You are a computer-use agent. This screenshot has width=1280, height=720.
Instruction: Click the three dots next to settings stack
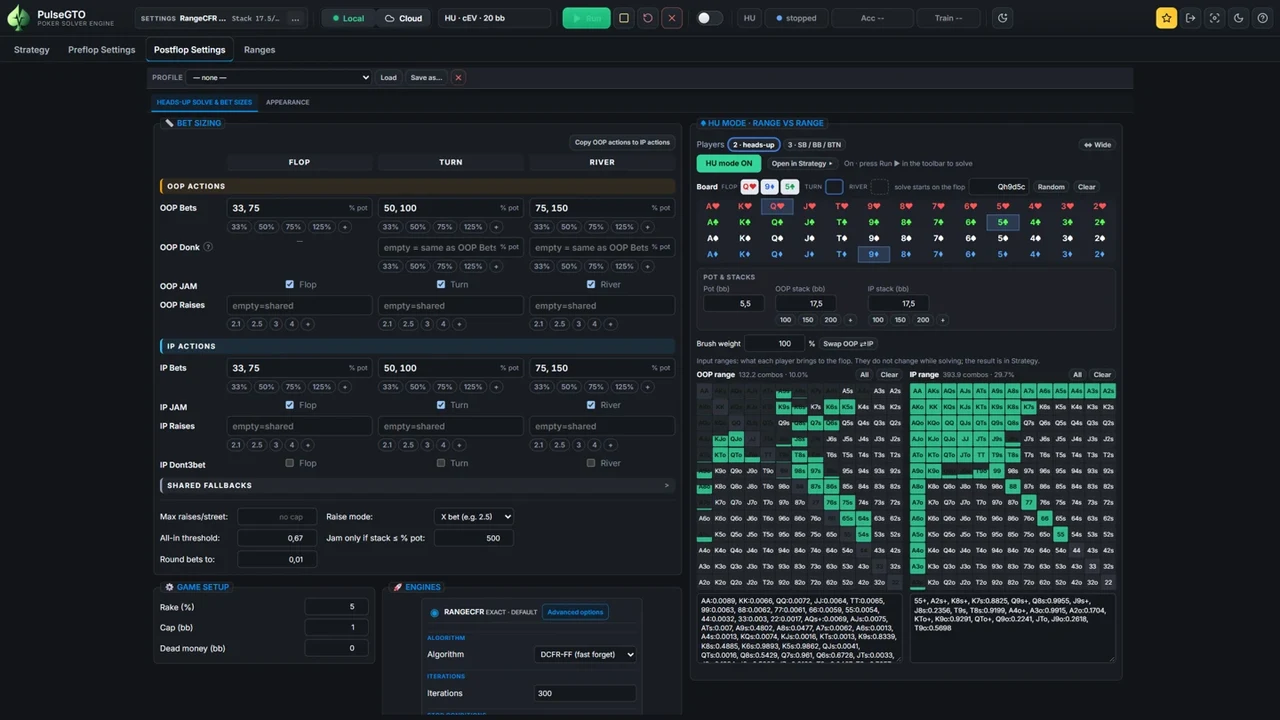click(294, 18)
